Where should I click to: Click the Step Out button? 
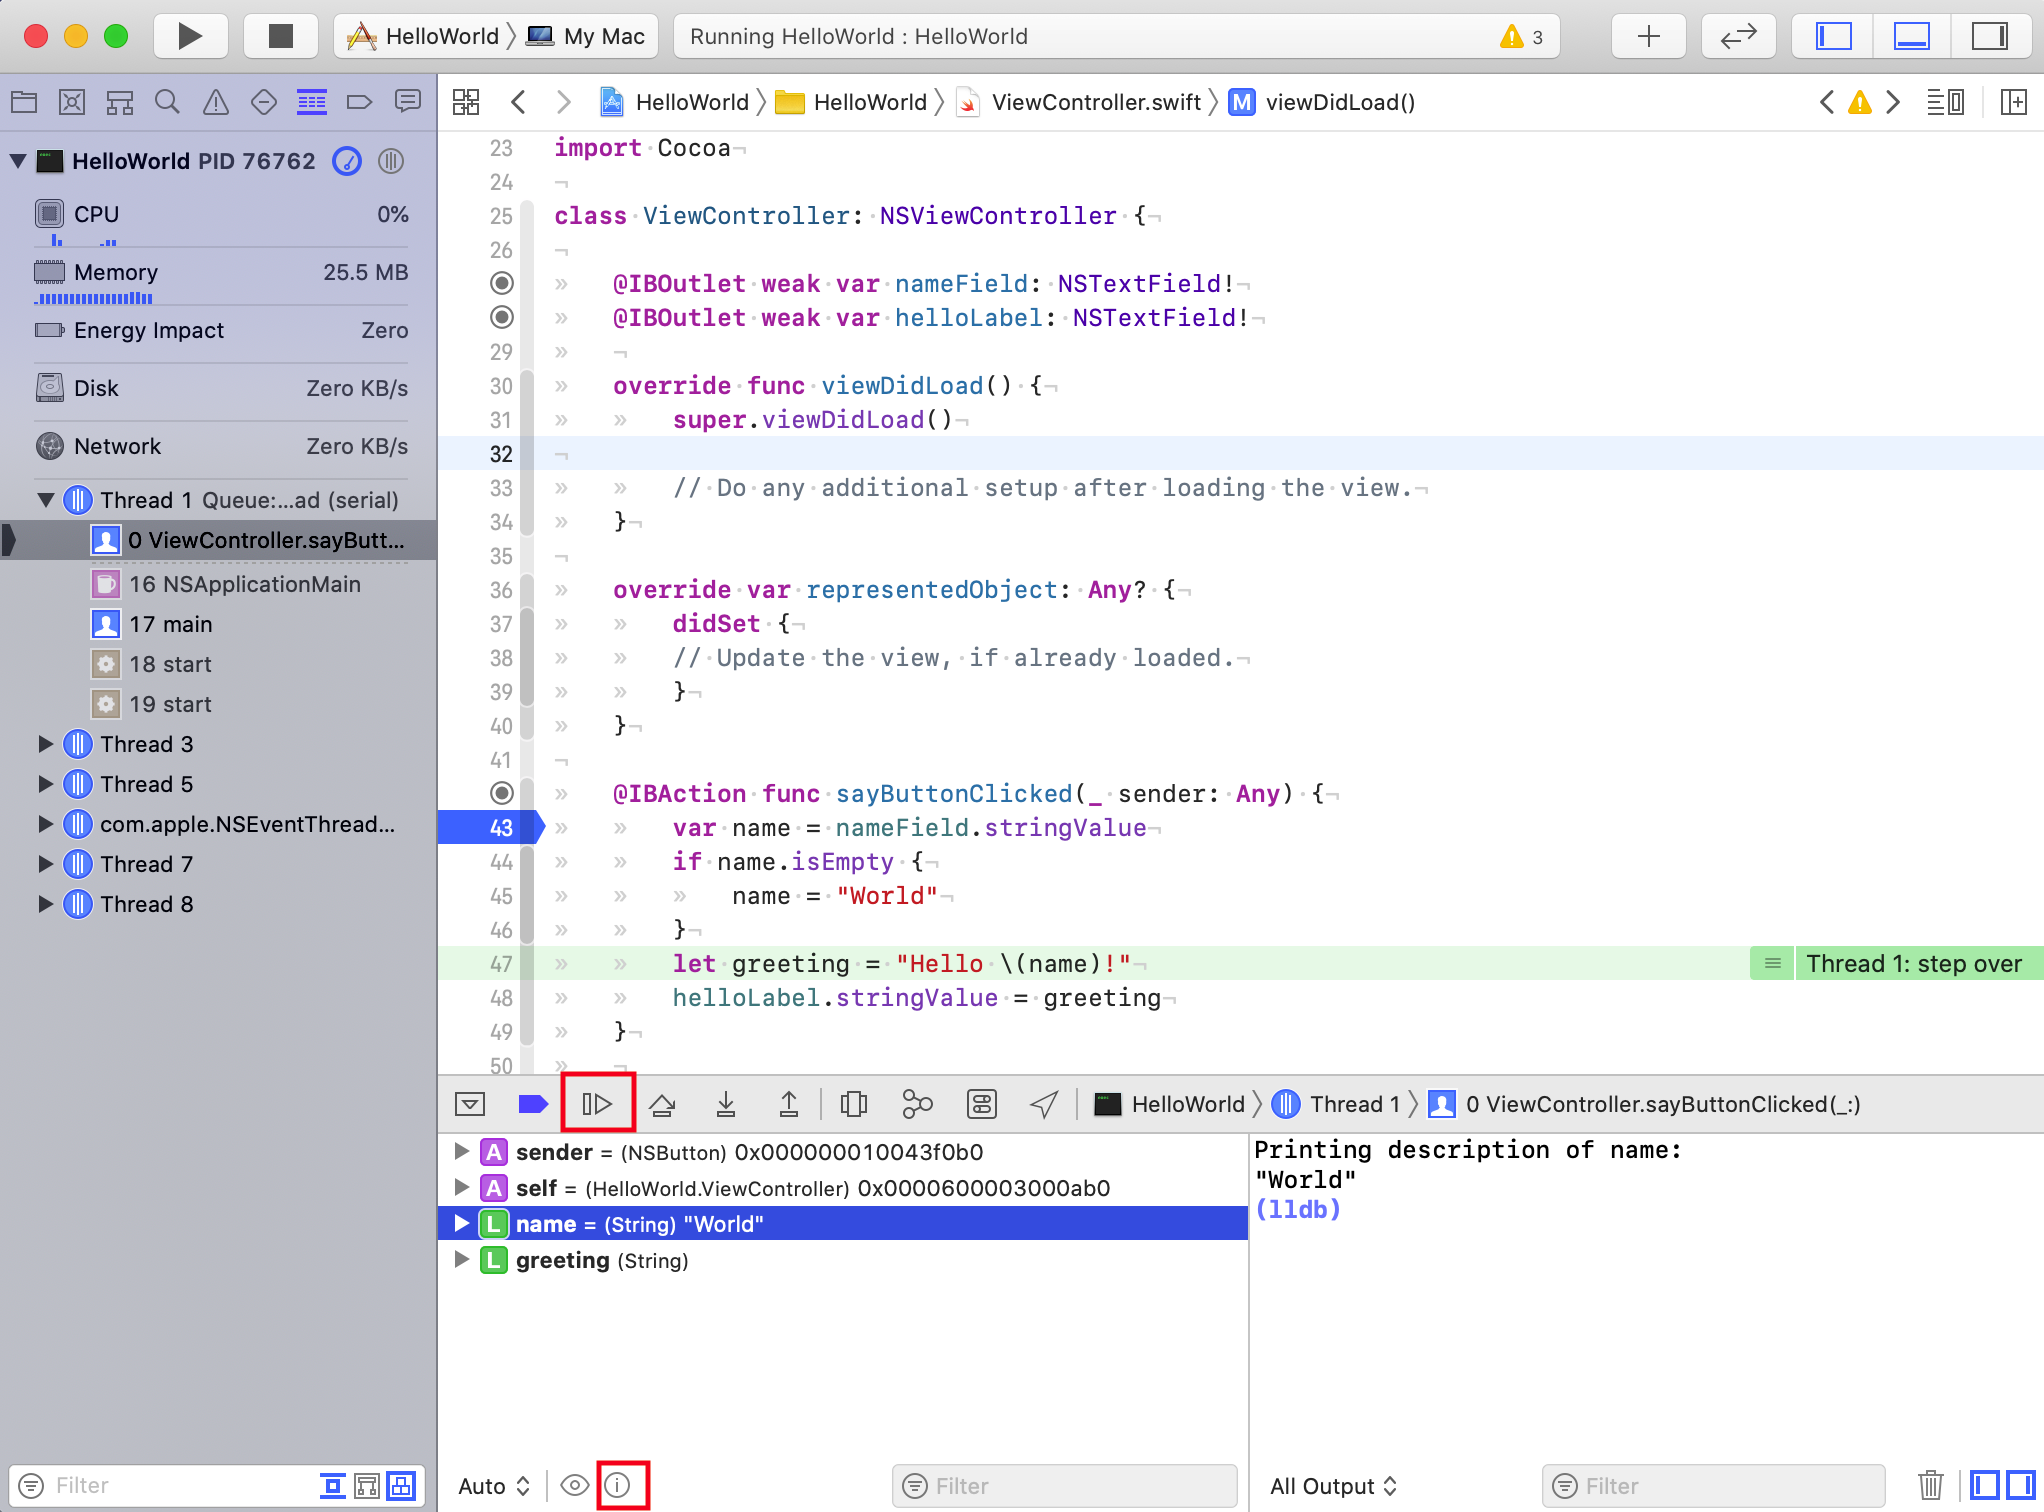click(x=789, y=1105)
